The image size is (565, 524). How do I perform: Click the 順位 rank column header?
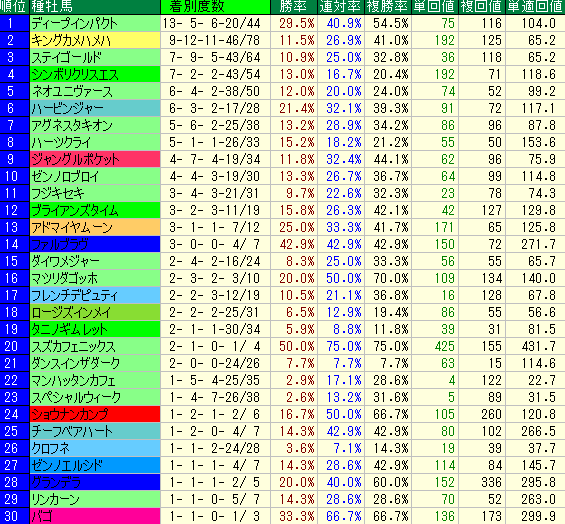pyautogui.click(x=14, y=7)
